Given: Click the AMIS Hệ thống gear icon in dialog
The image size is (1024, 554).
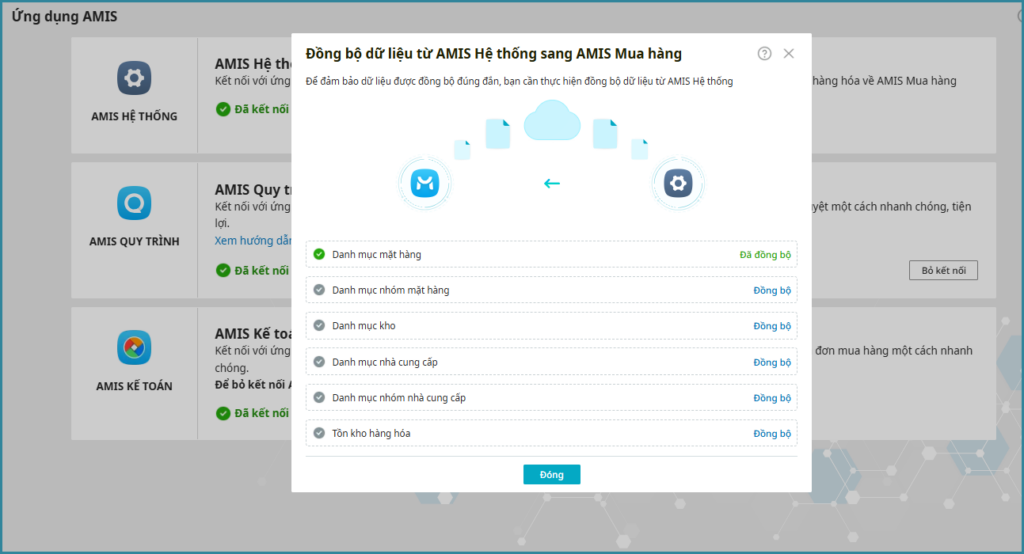Looking at the screenshot, I should [x=678, y=183].
